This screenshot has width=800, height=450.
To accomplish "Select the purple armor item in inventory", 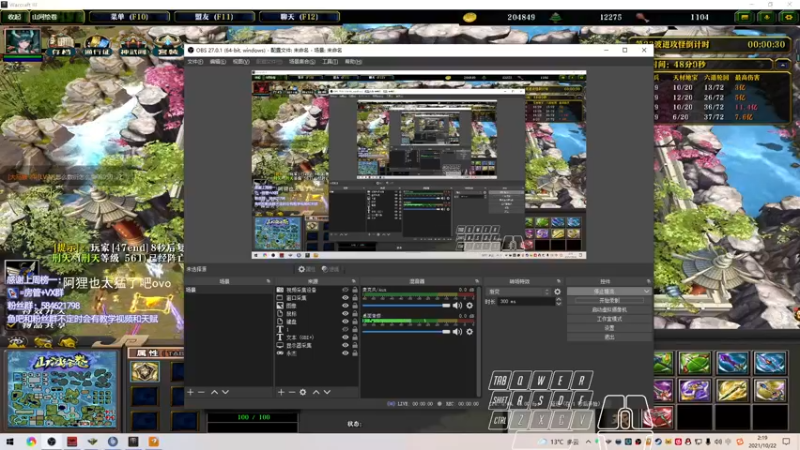I will tap(694, 391).
